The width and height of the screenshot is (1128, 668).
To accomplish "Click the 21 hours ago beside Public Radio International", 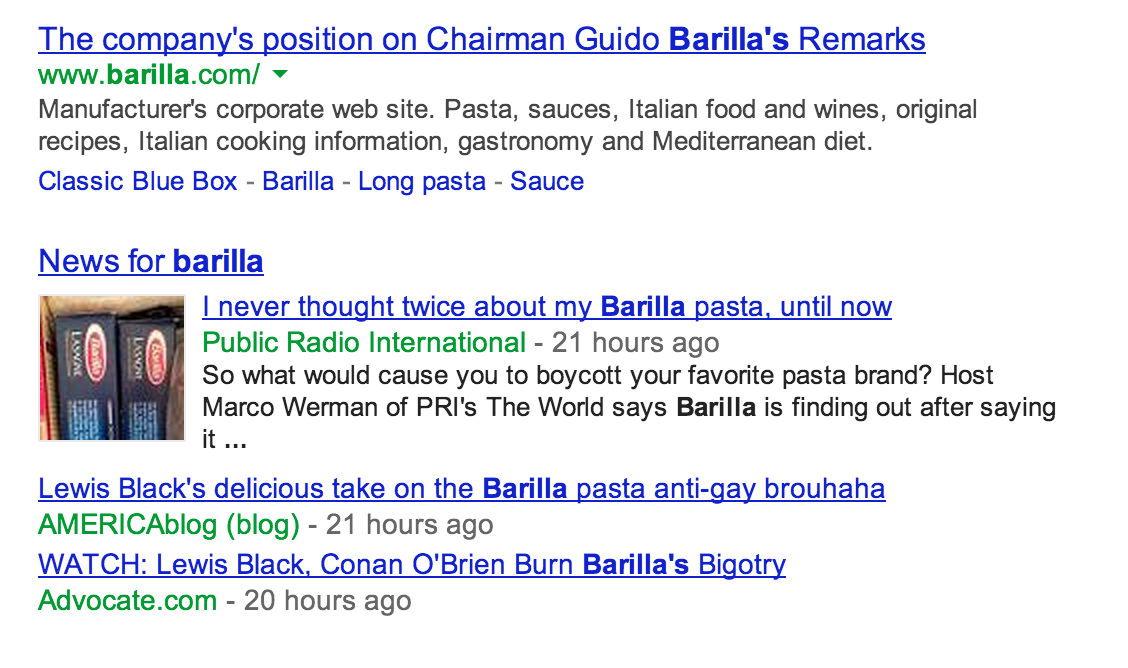I will click(635, 342).
